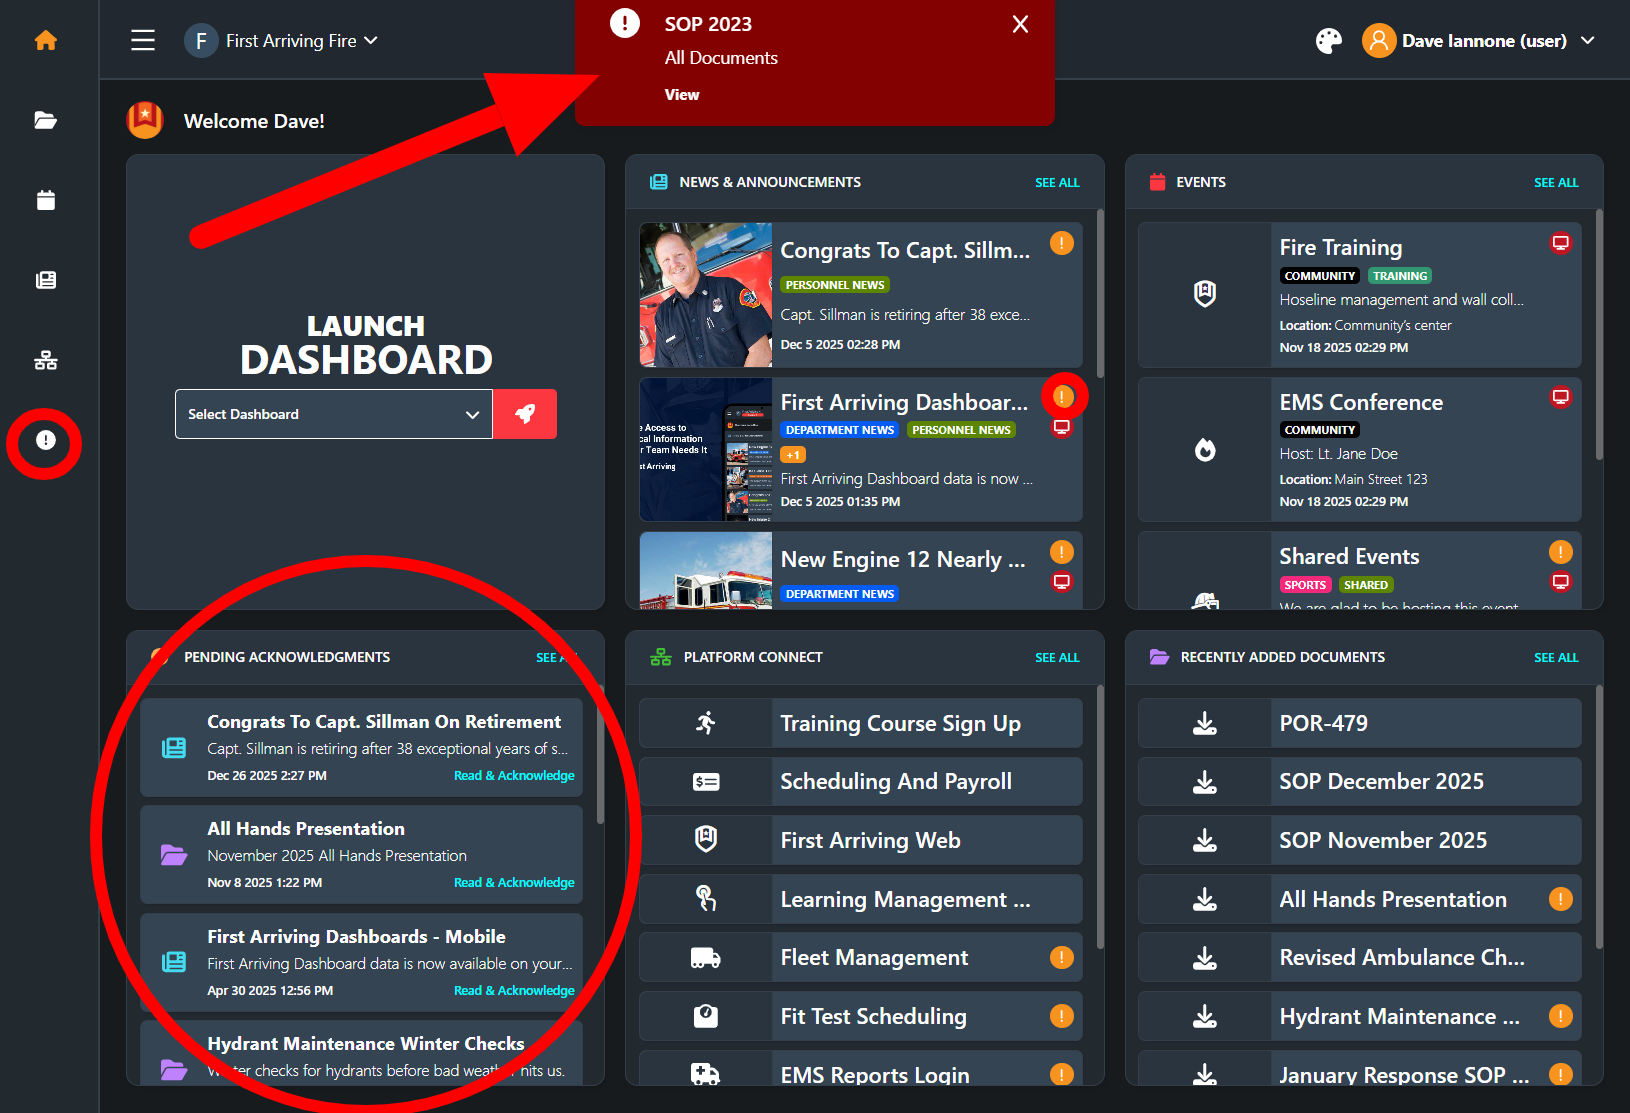Open the calendar events sidebar icon
This screenshot has width=1630, height=1113.
pos(46,200)
